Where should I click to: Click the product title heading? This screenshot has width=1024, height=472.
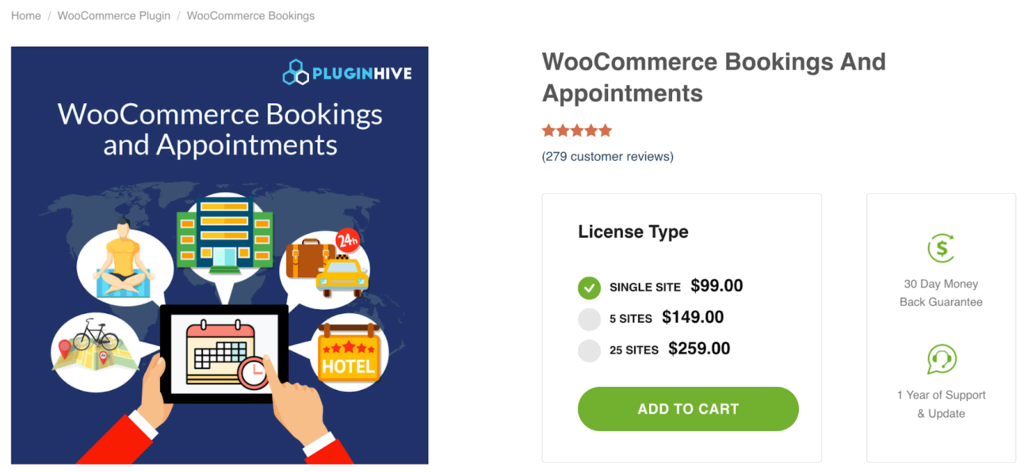pyautogui.click(x=713, y=77)
